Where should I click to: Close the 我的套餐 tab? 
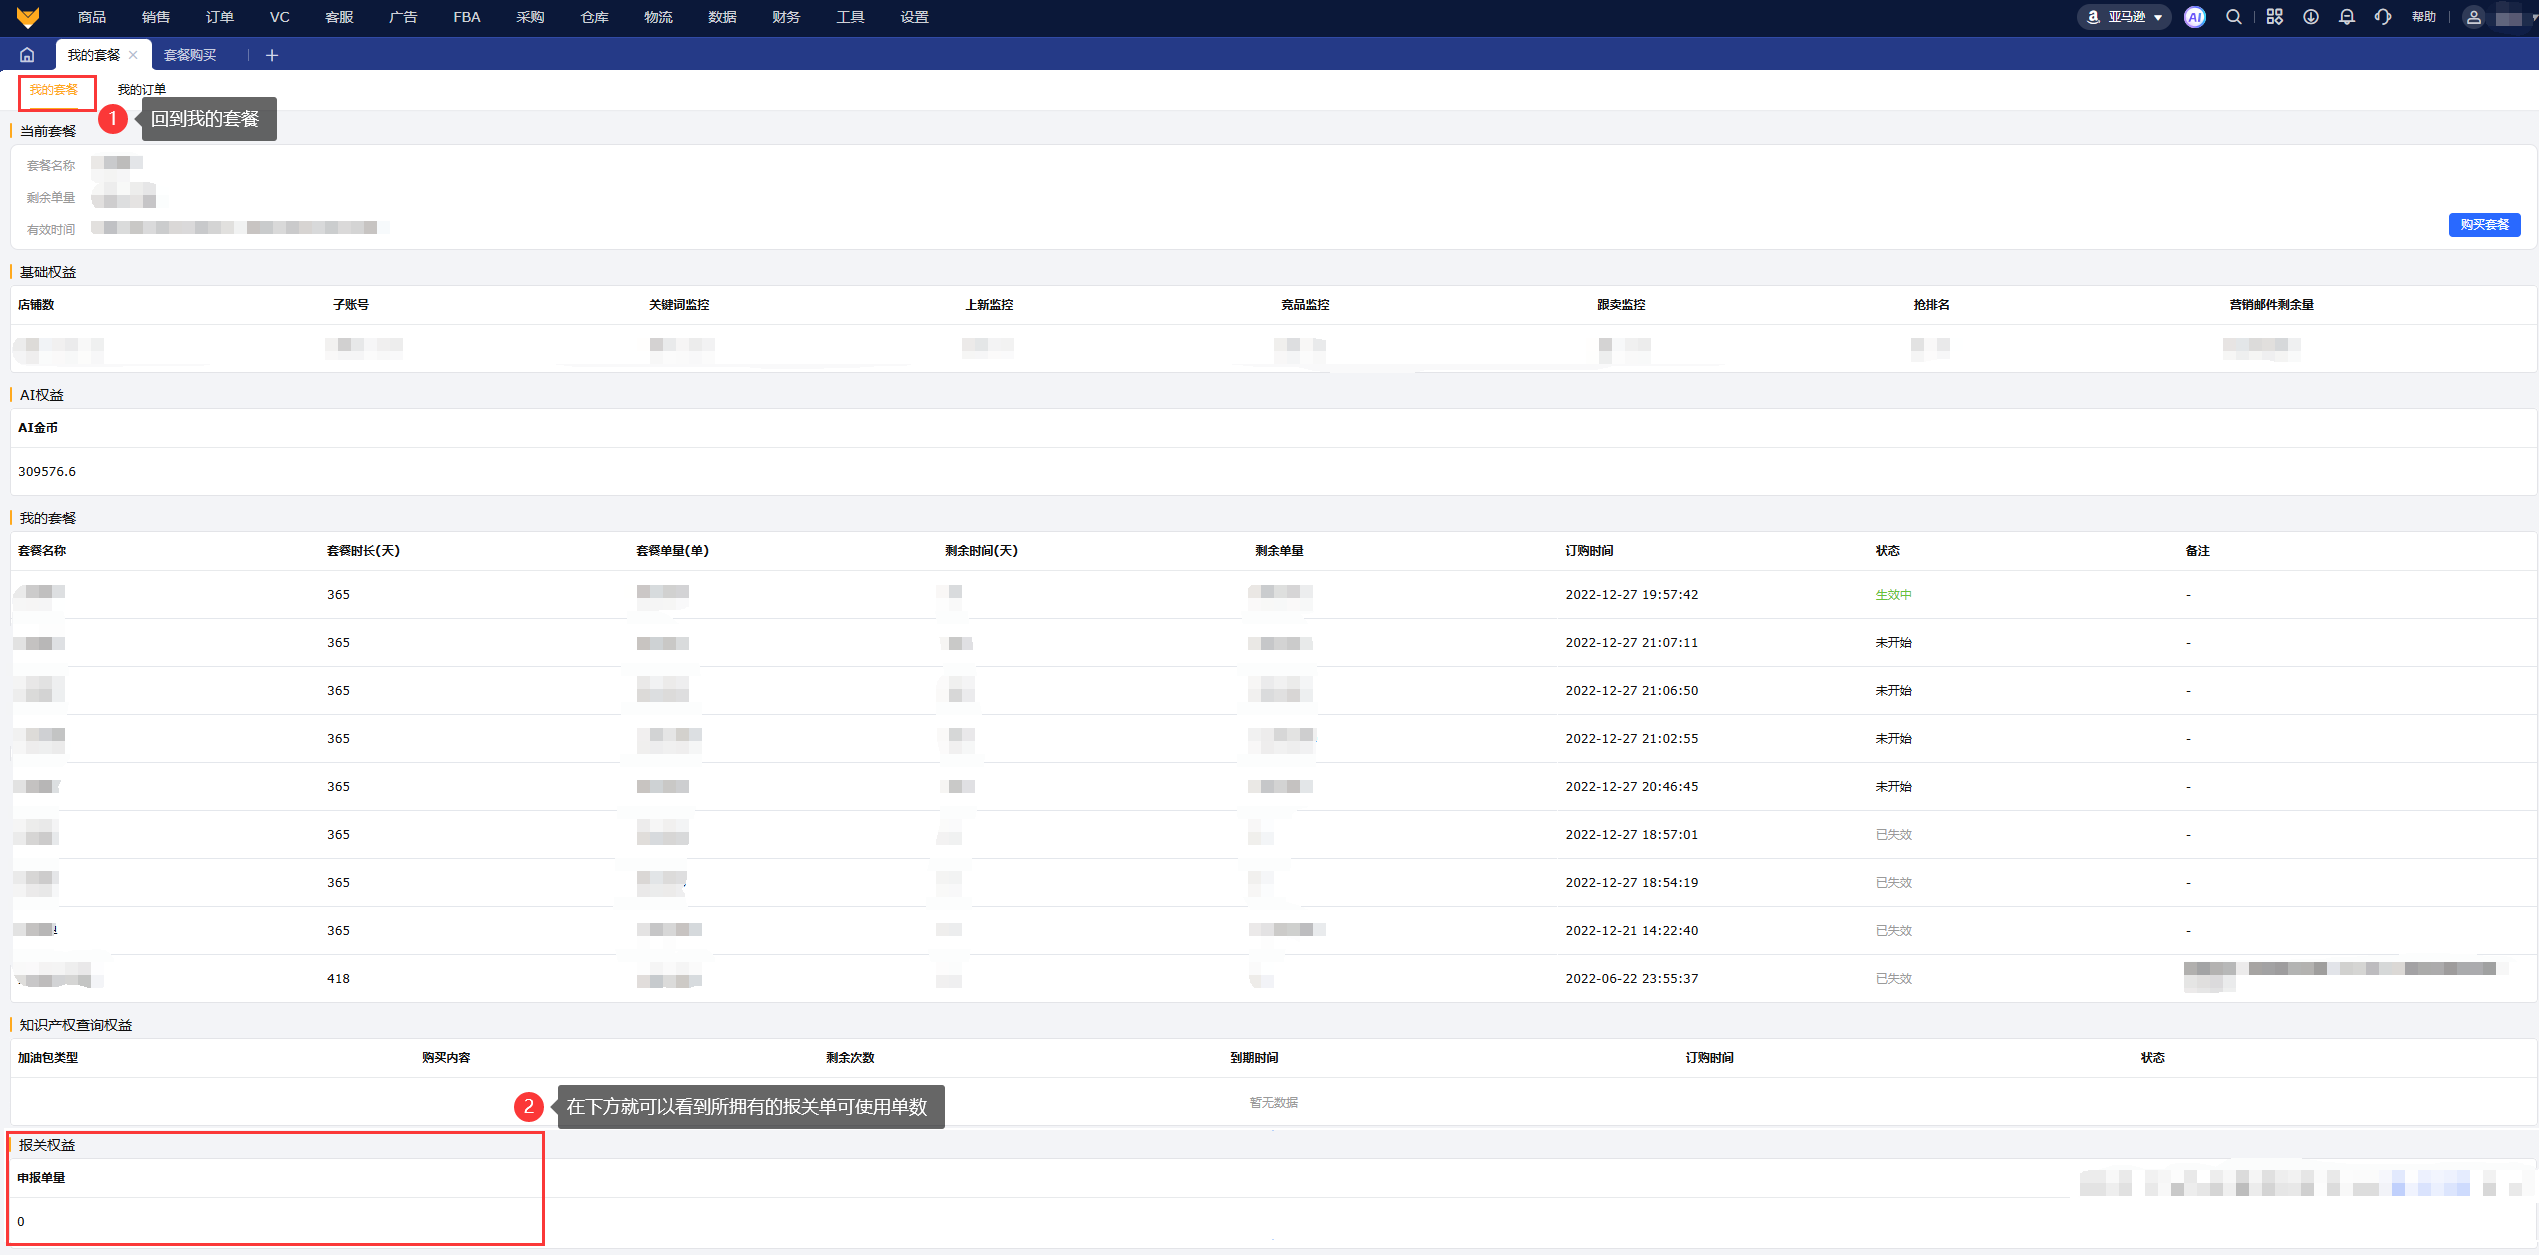point(133,55)
